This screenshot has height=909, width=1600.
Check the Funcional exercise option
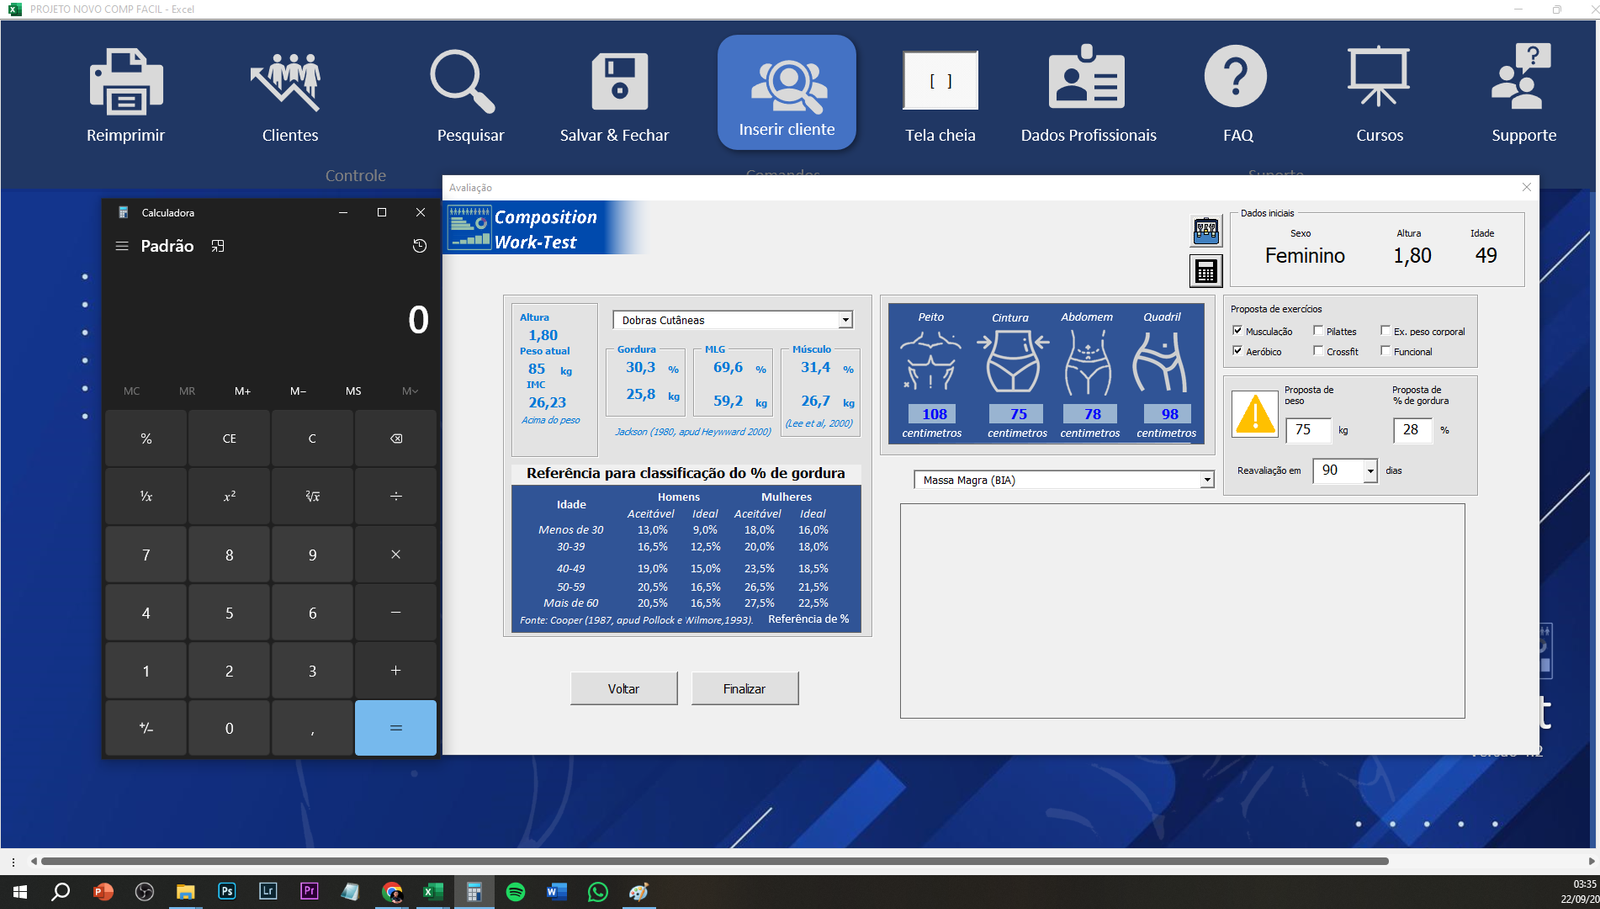[x=1385, y=351]
